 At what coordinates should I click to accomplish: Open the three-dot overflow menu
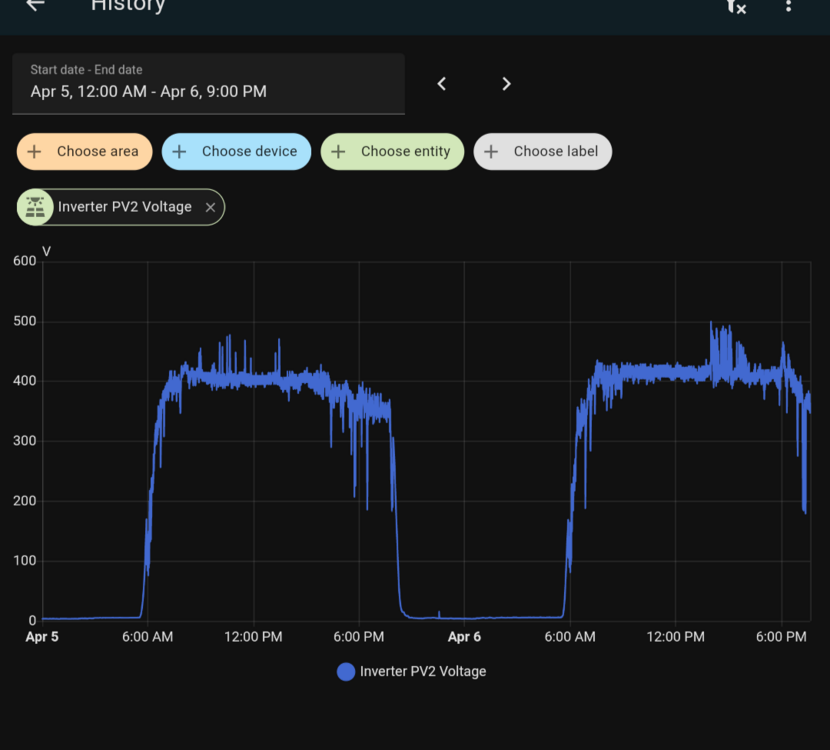[x=788, y=6]
